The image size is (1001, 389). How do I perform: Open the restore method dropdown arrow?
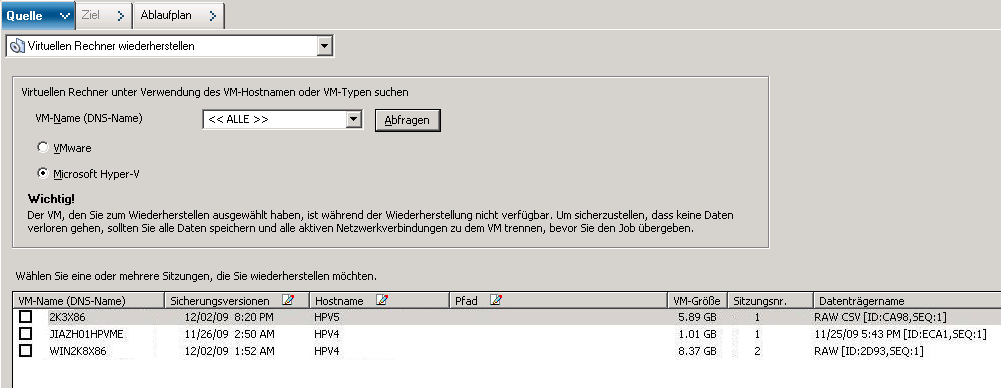coord(325,46)
